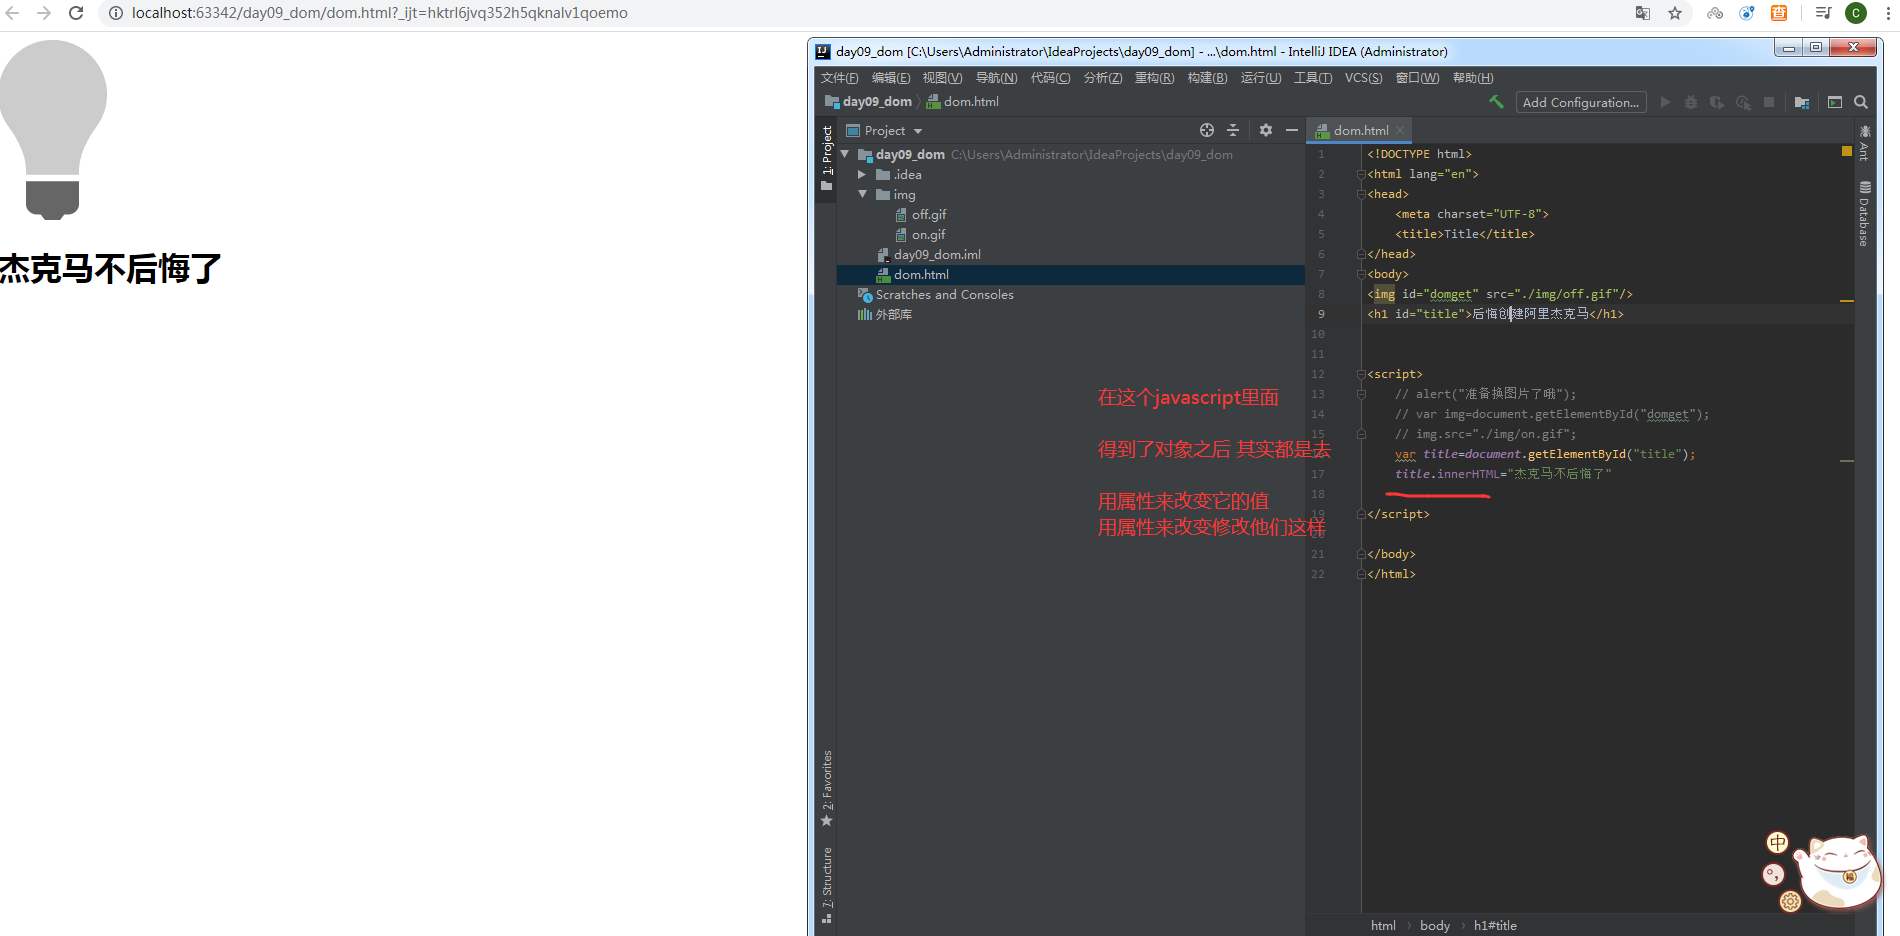Click the dom.html breadcrumb in navigation bar
The width and height of the screenshot is (1900, 936).
962,102
